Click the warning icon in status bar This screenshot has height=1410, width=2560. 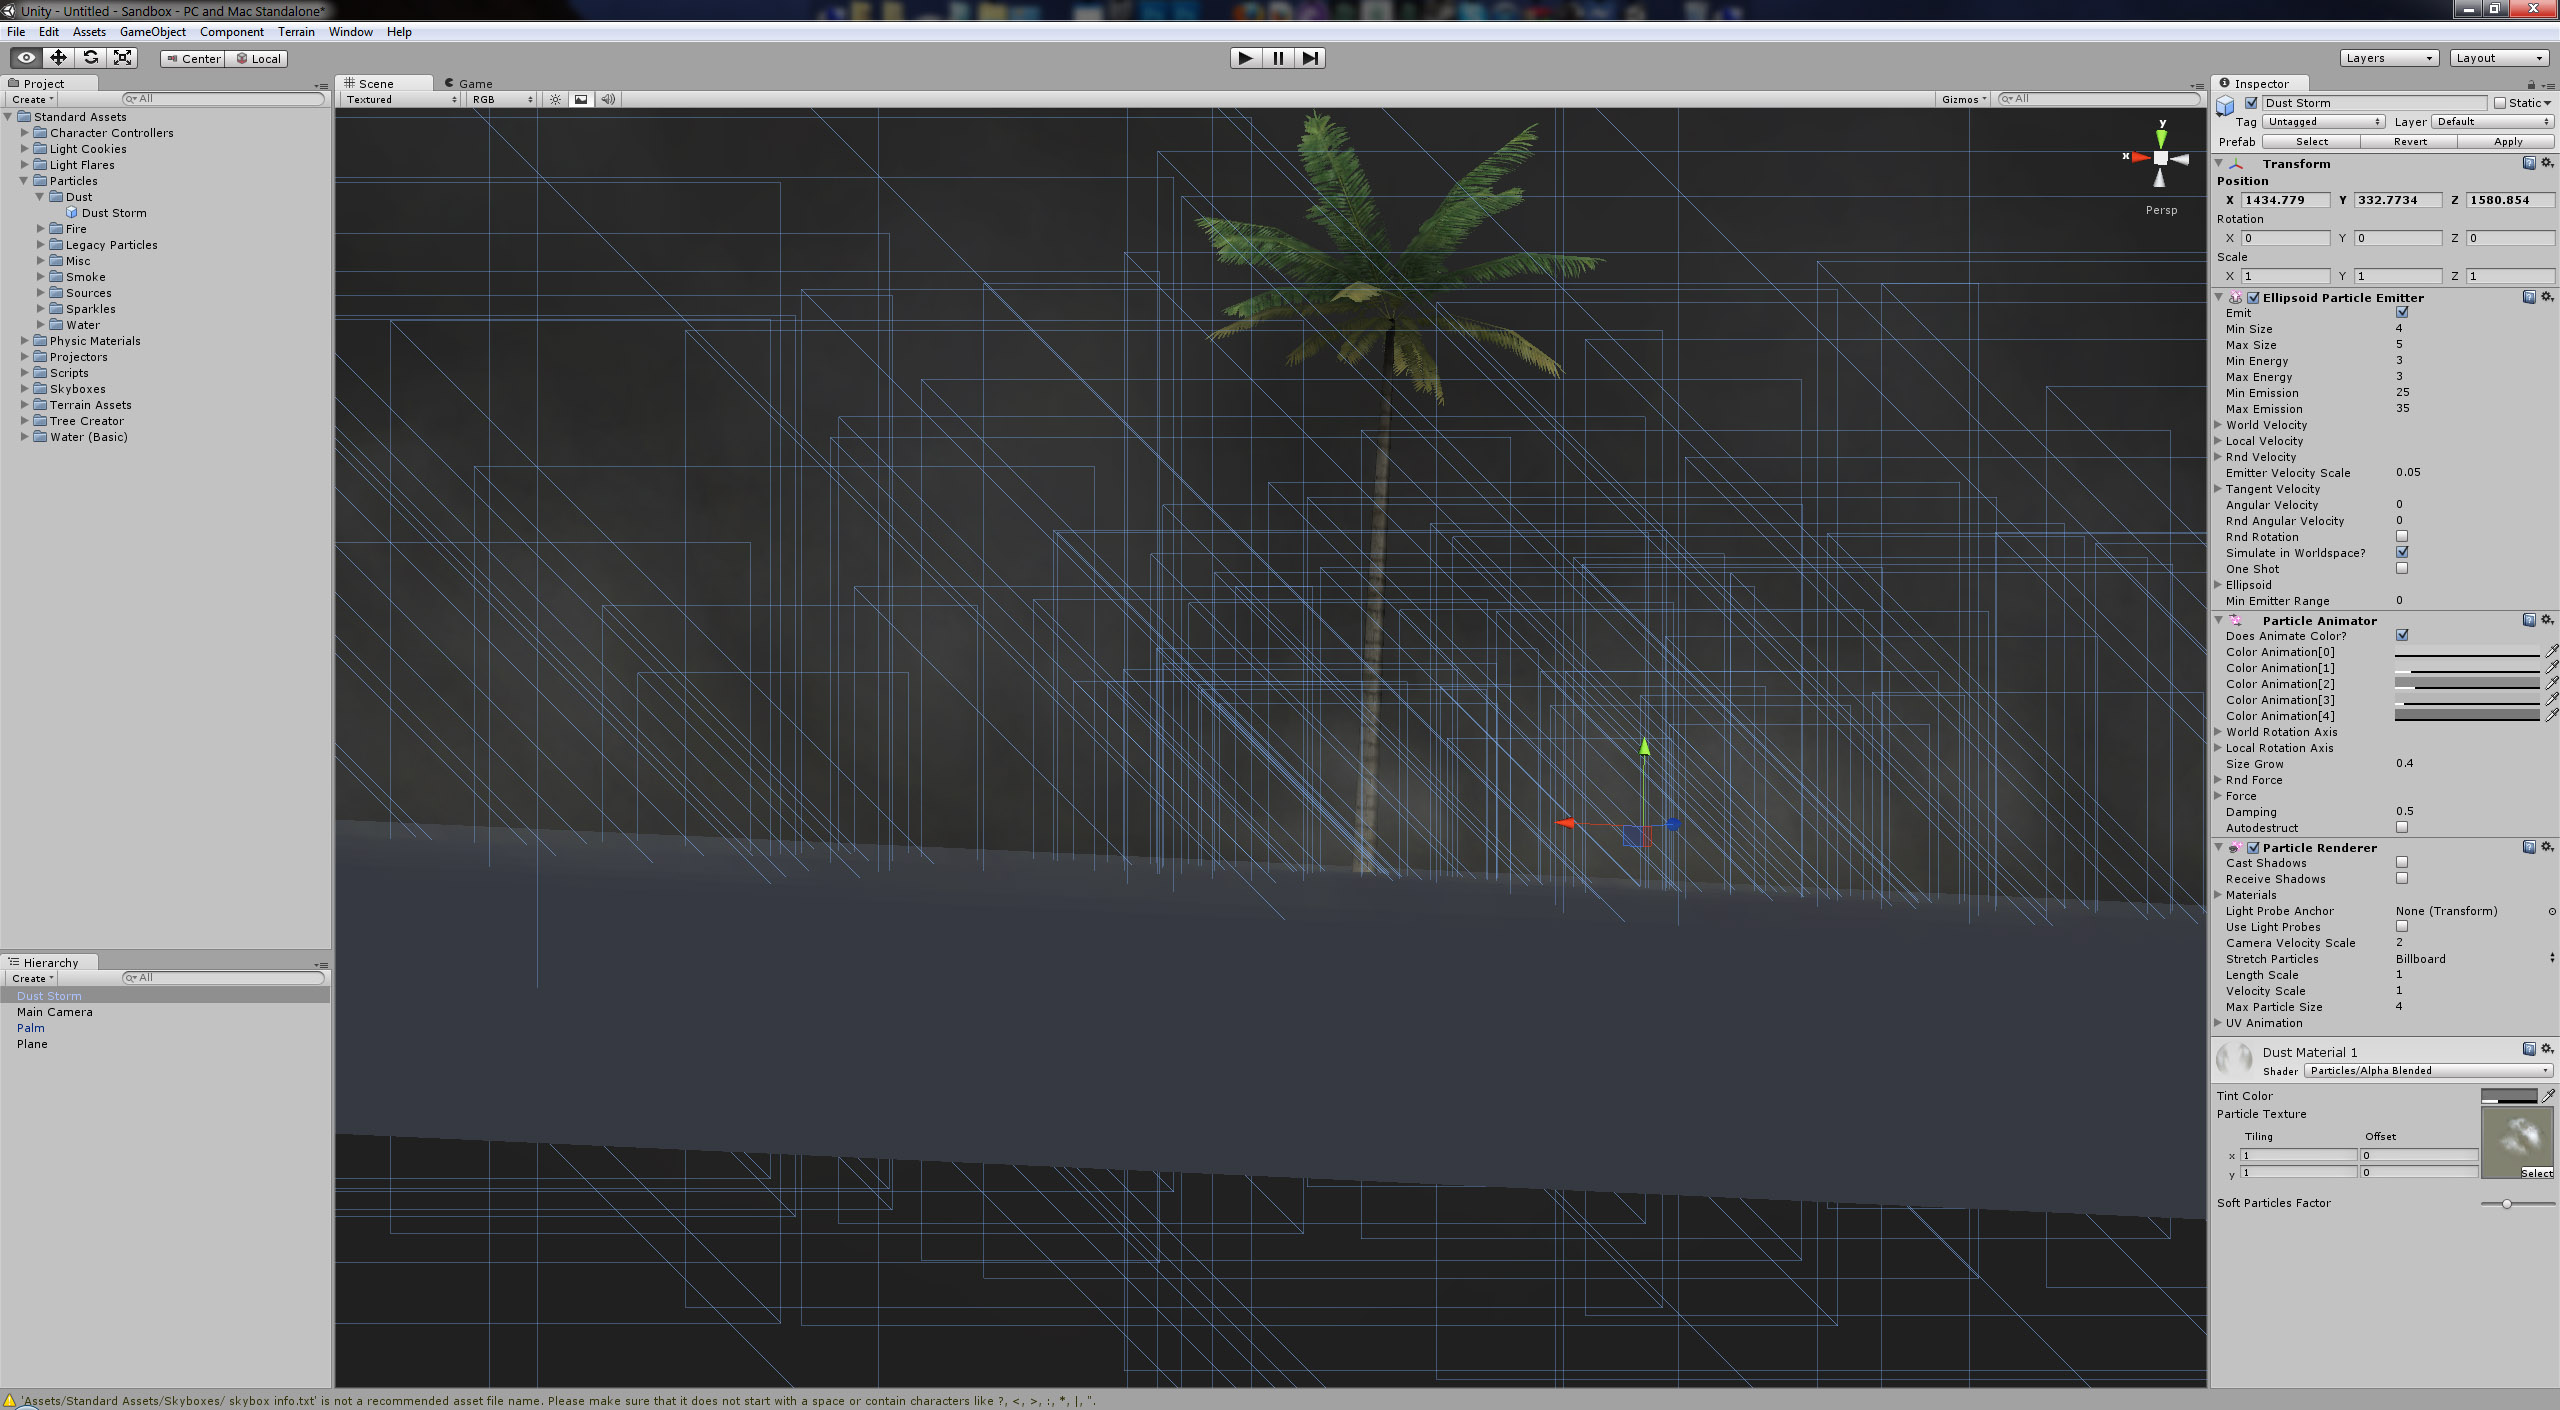(10, 1401)
